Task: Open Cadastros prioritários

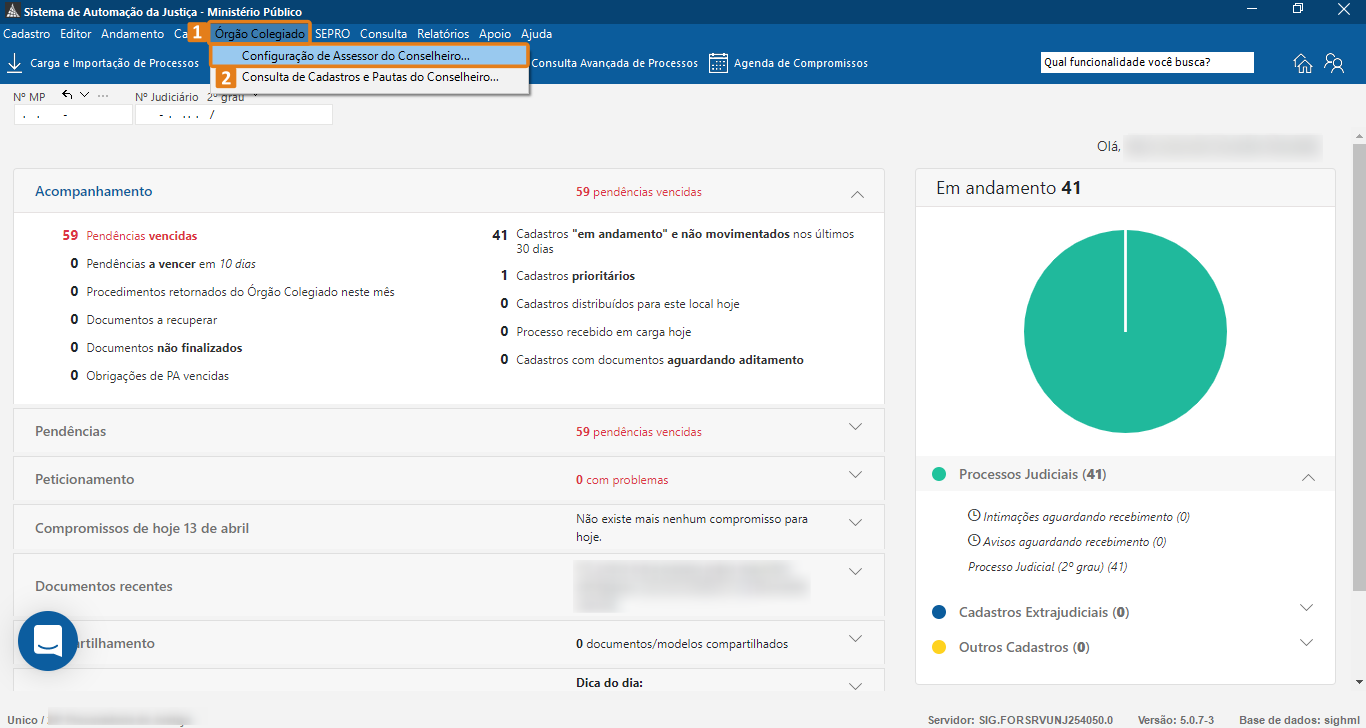Action: pyautogui.click(x=568, y=276)
